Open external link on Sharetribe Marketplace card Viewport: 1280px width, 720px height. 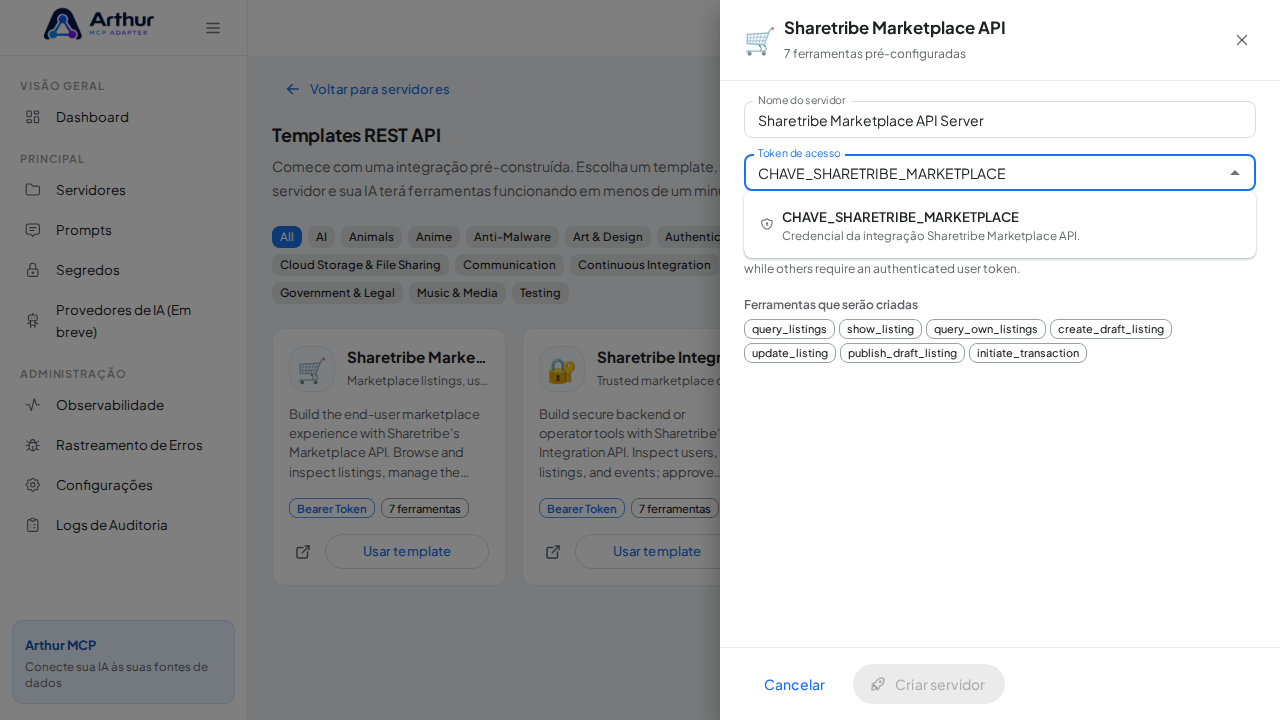tap(303, 552)
